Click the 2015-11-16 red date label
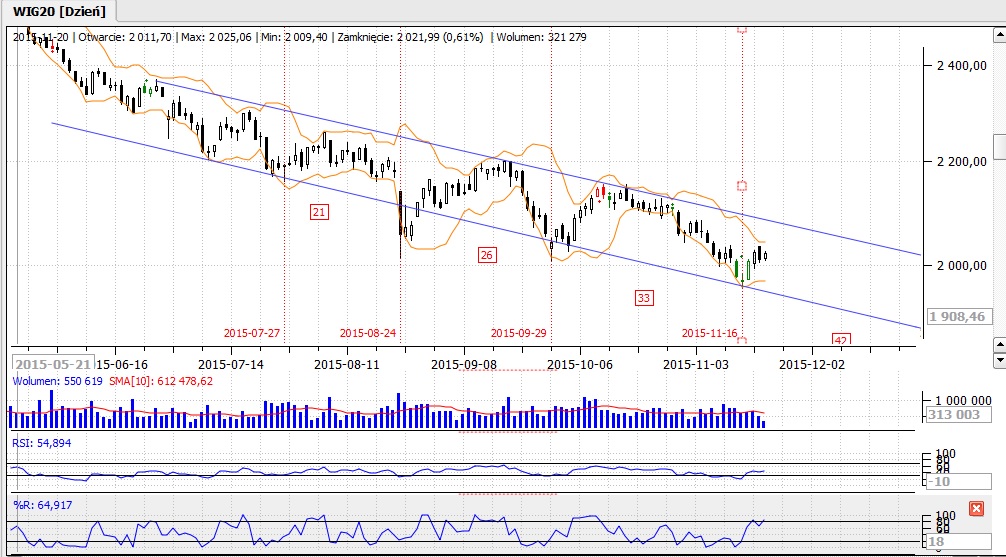 [709, 333]
